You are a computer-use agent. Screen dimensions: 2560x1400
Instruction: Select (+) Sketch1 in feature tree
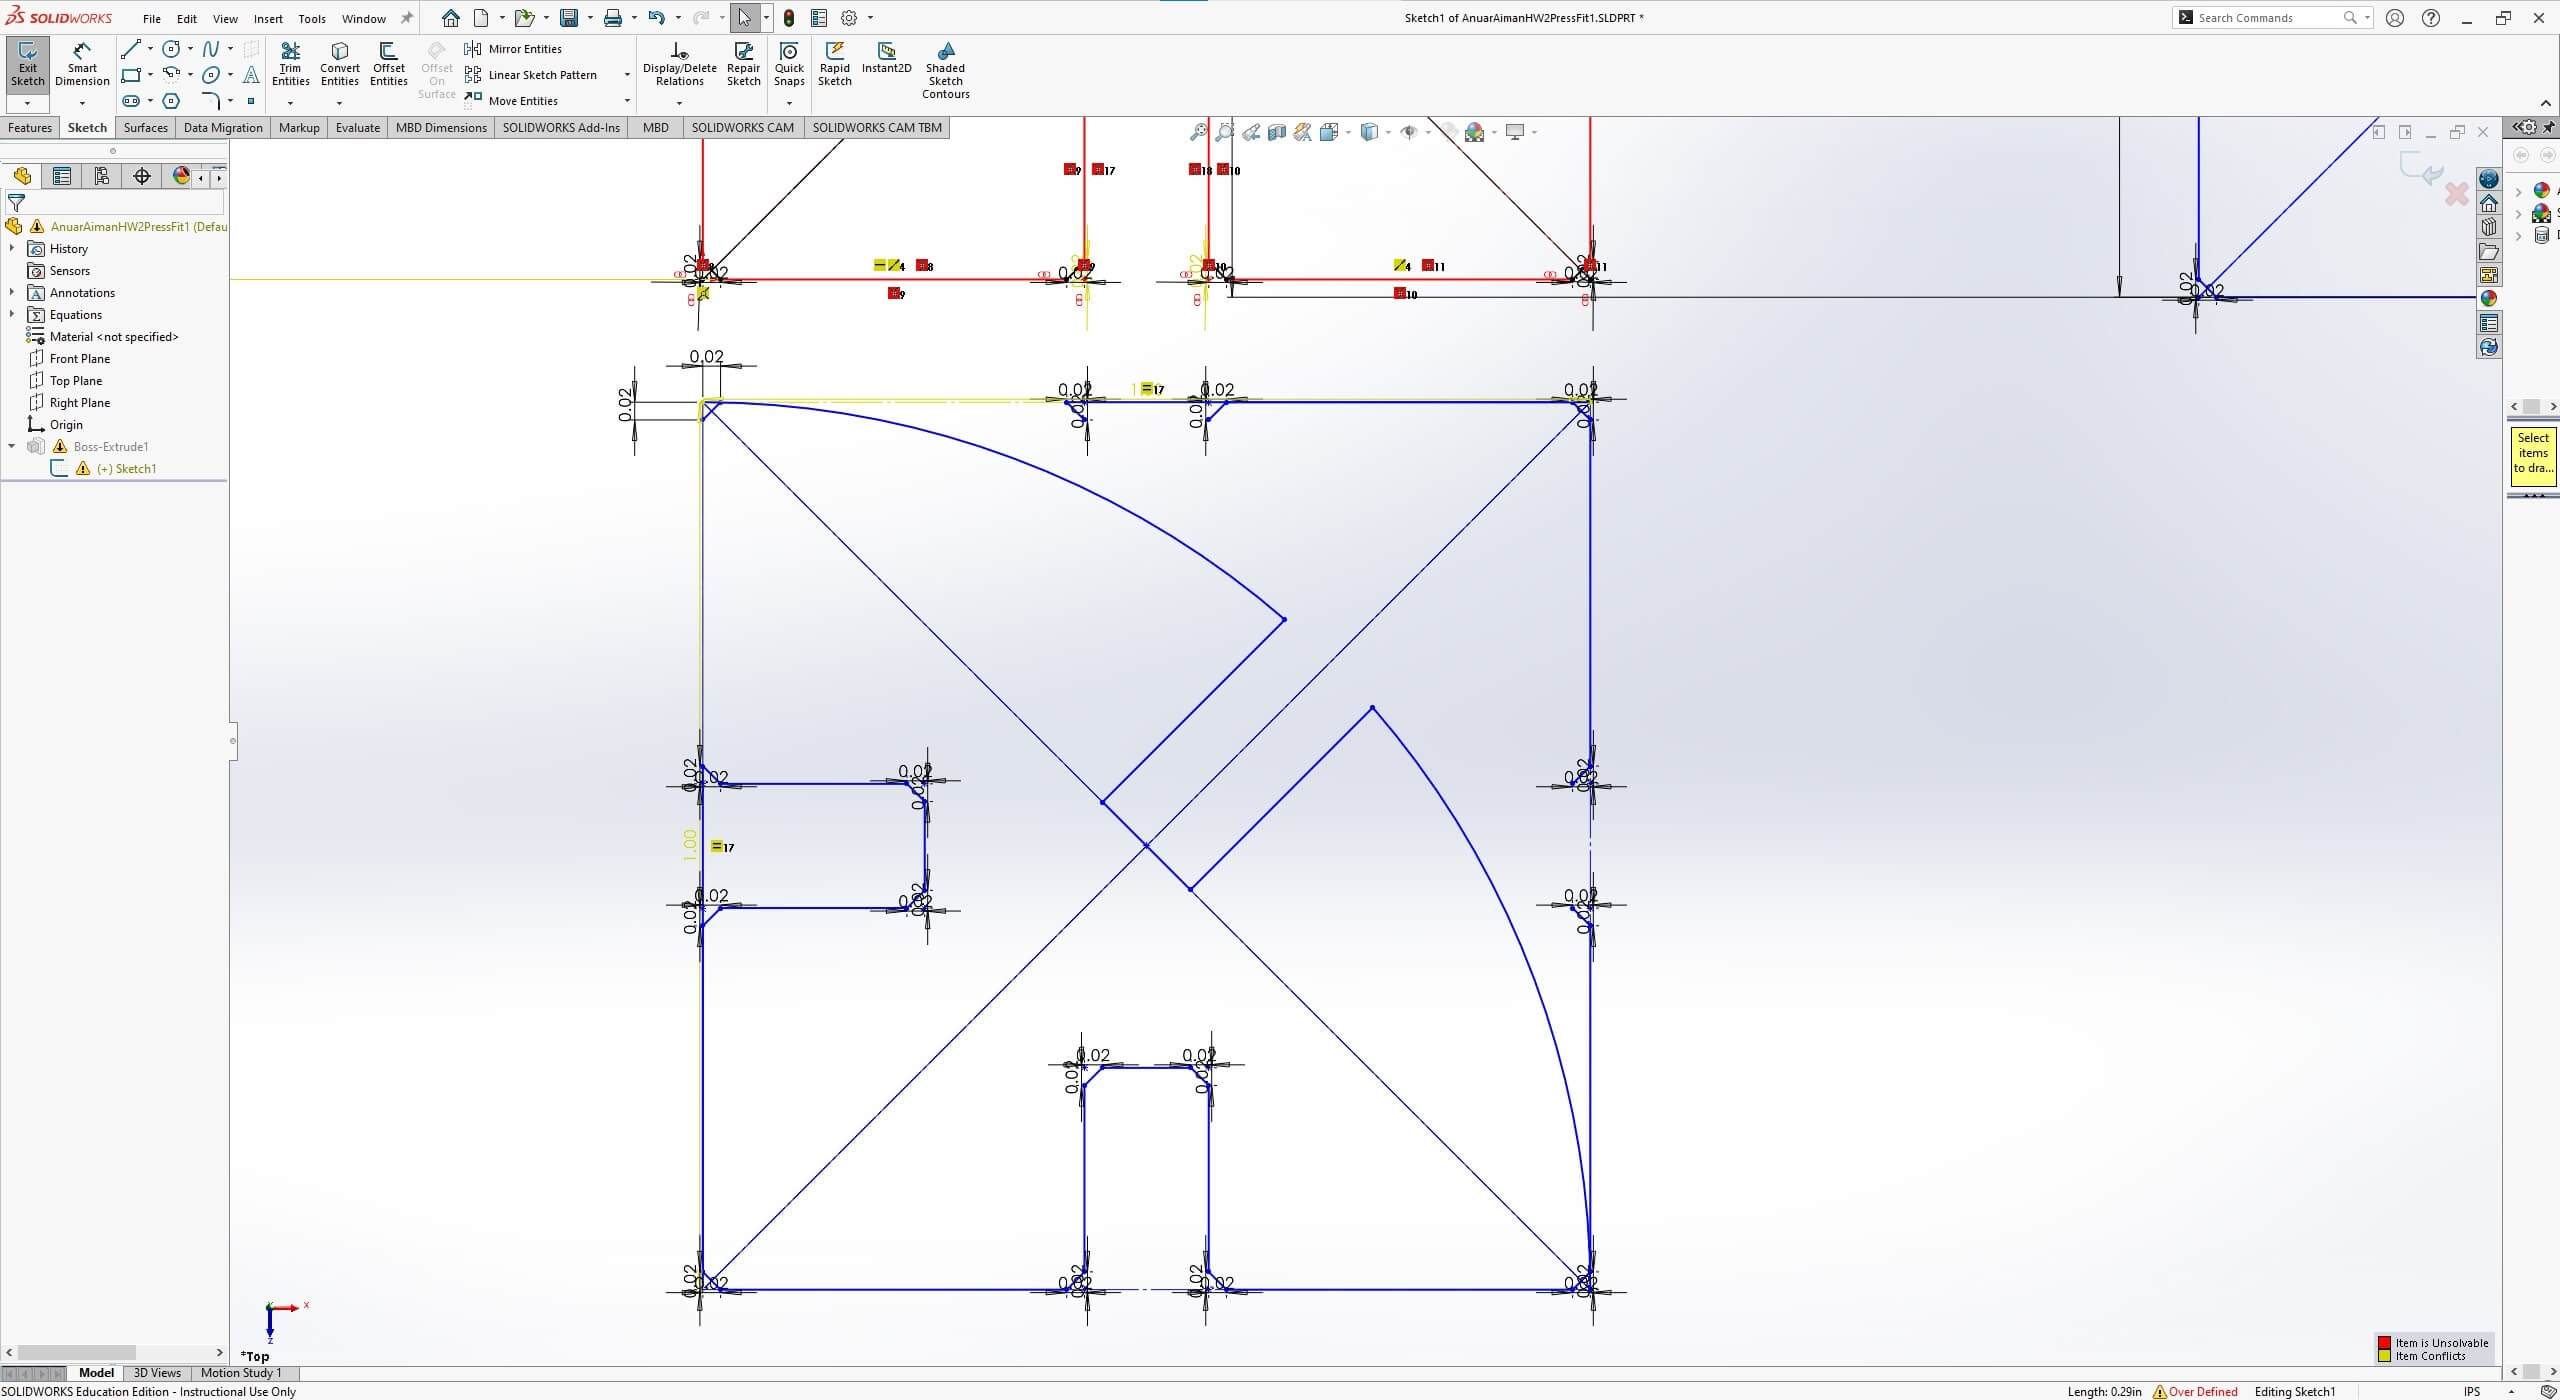point(126,468)
